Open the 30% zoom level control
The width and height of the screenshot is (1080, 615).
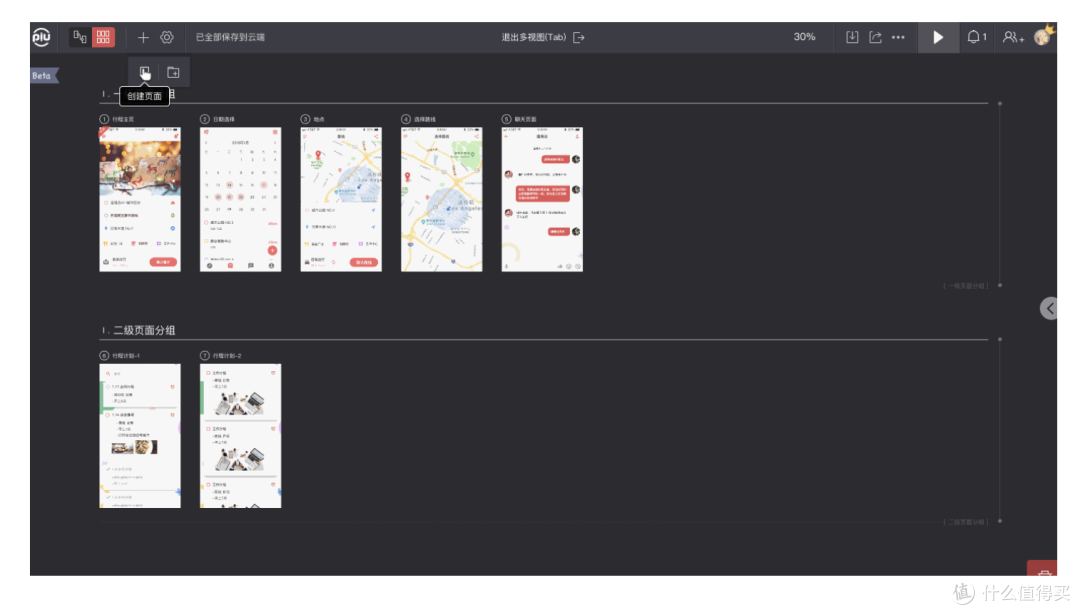(x=804, y=37)
